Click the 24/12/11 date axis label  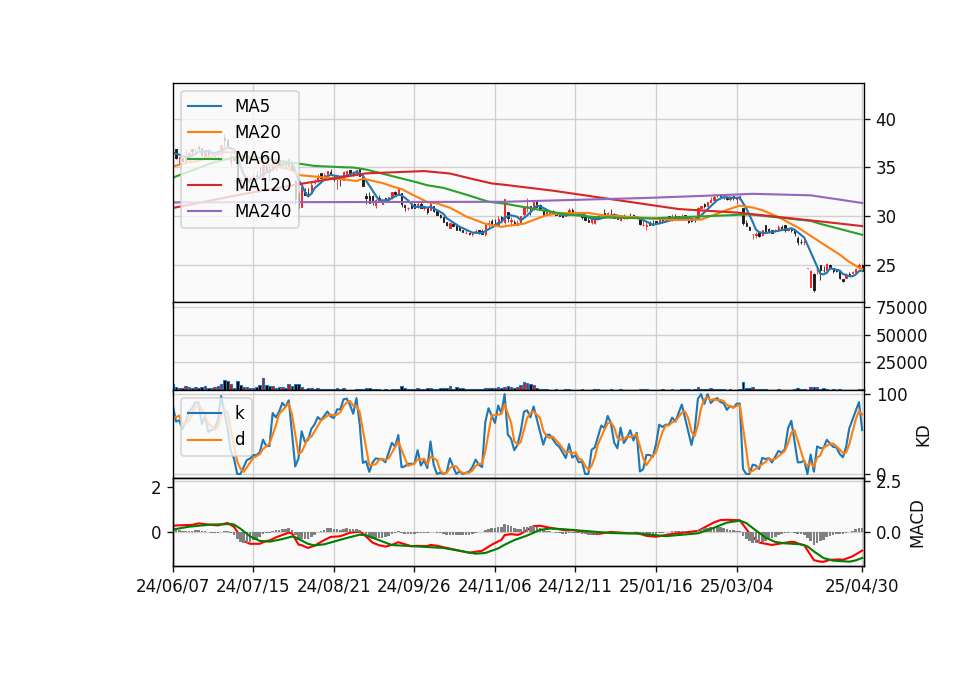point(574,587)
